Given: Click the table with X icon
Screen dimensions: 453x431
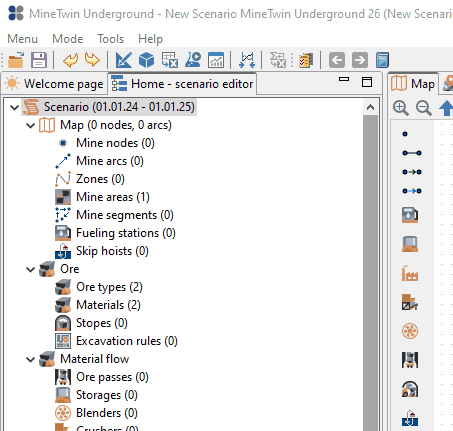Looking at the screenshot, I should 170,60.
